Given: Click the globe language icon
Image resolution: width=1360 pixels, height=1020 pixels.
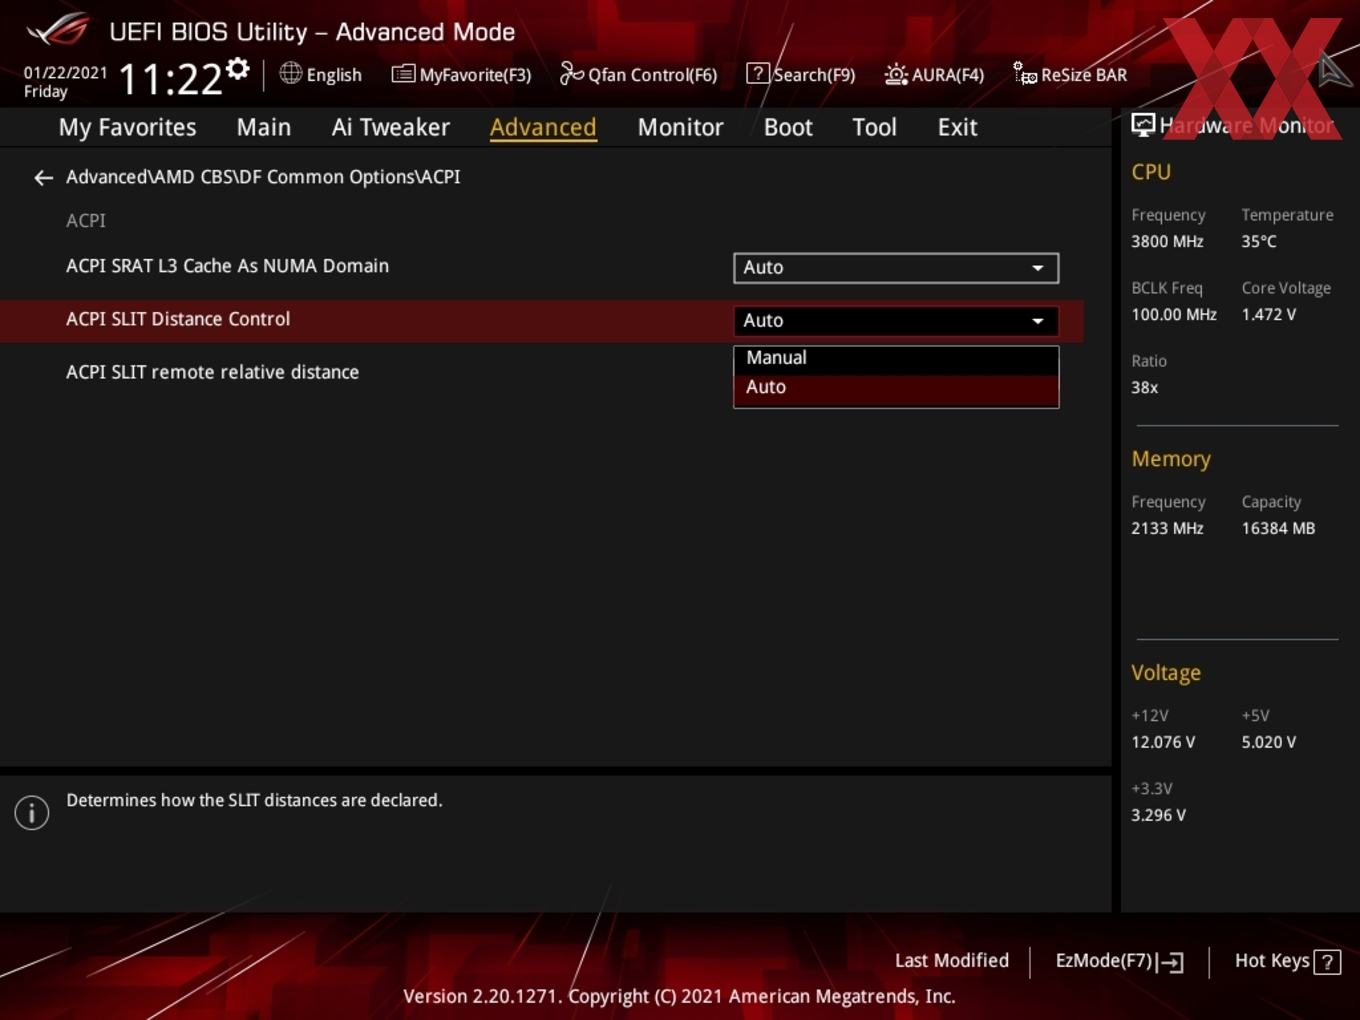Looking at the screenshot, I should (290, 73).
